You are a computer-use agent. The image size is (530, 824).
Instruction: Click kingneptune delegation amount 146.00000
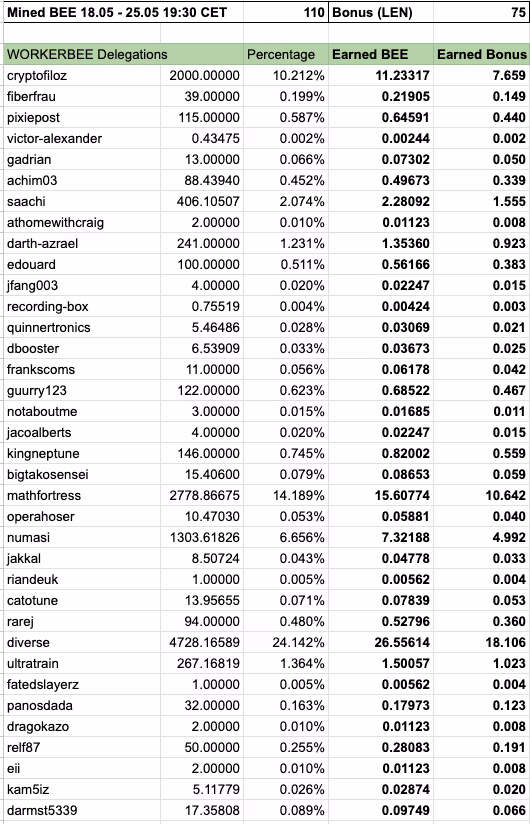pyautogui.click(x=202, y=454)
